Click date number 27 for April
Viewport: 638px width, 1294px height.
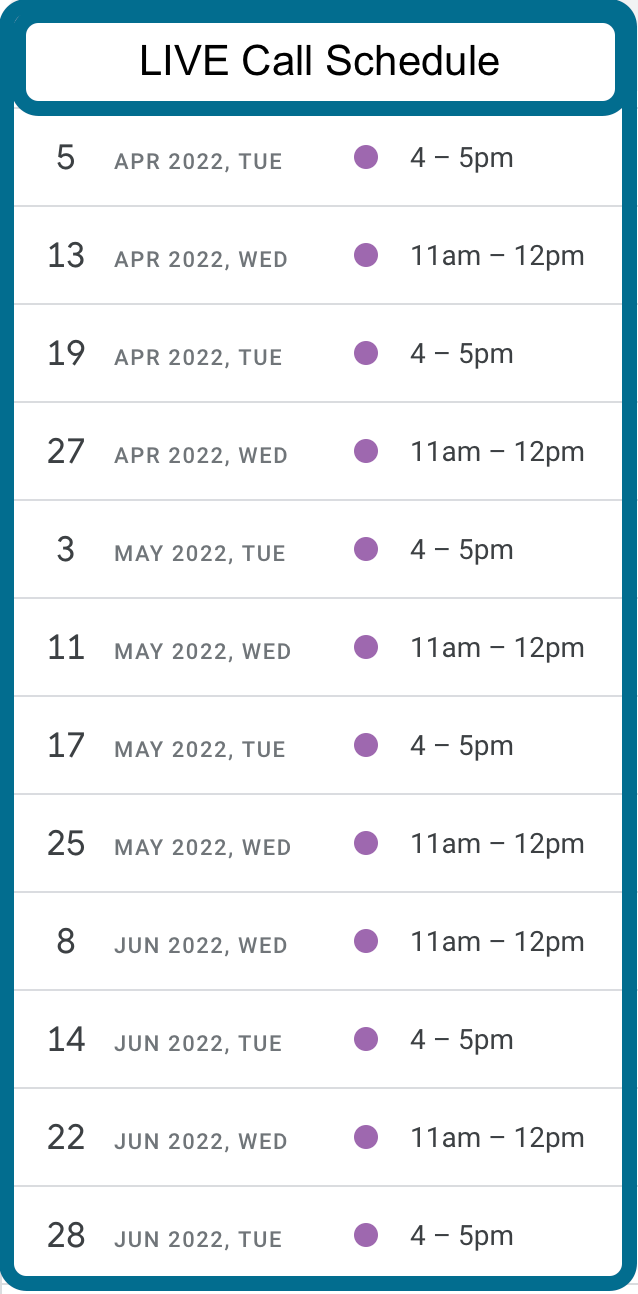pyautogui.click(x=66, y=451)
